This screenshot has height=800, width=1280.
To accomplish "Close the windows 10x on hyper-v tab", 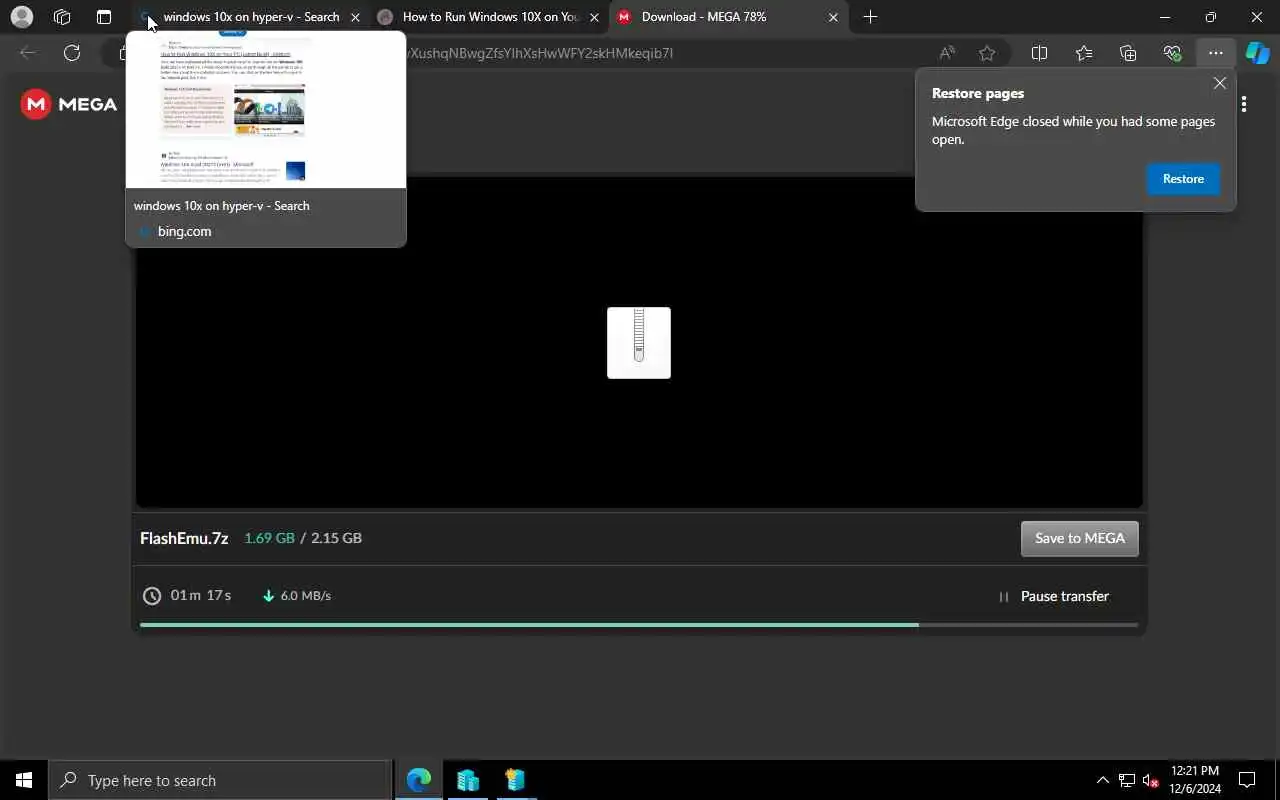I will point(355,17).
